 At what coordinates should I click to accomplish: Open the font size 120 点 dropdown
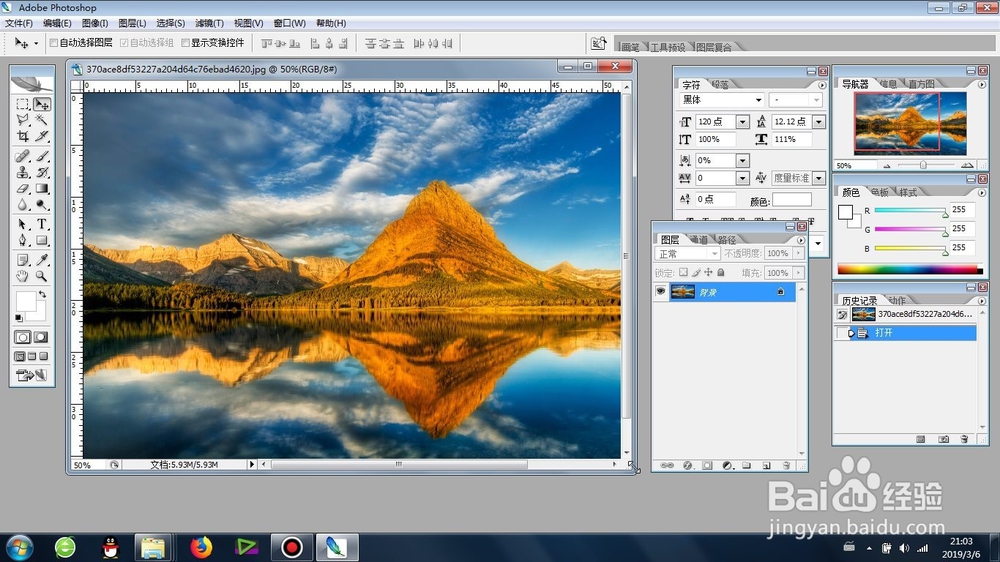pyautogui.click(x=742, y=122)
